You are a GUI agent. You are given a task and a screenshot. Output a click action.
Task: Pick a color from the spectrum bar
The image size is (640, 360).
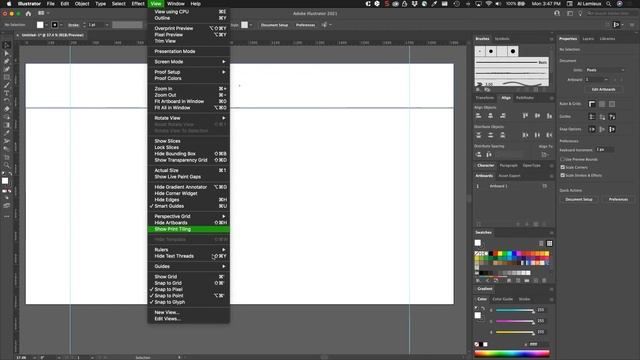pyautogui.click(x=512, y=353)
